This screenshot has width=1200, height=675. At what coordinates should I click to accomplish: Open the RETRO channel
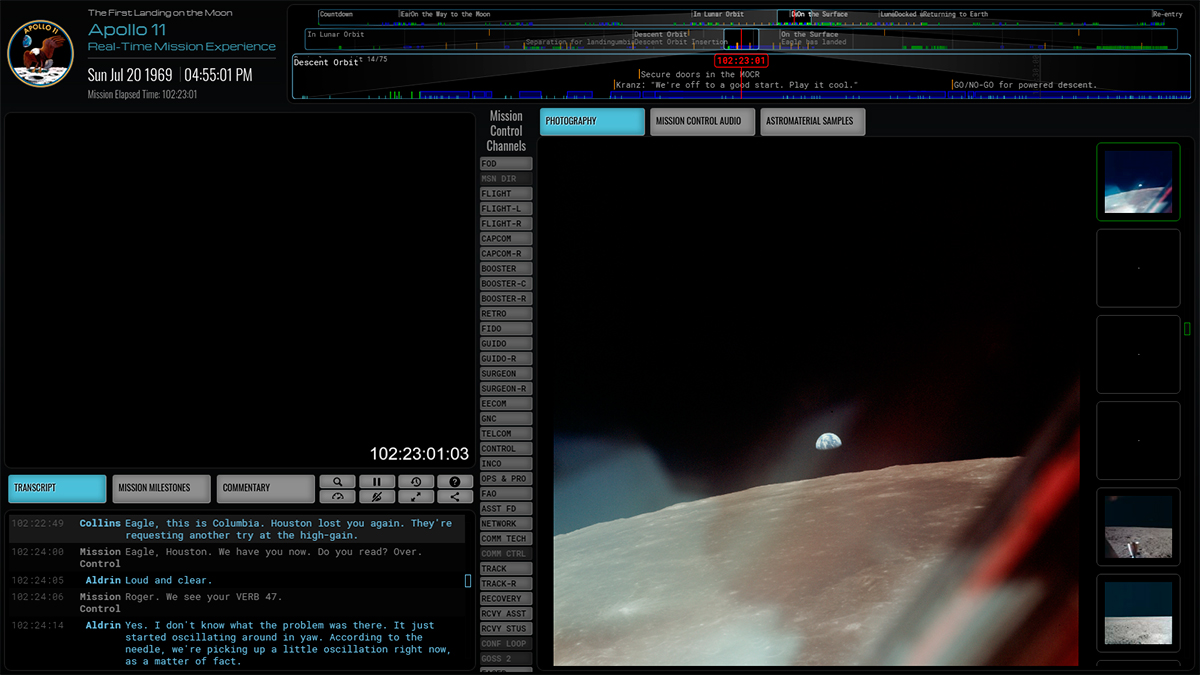click(506, 314)
